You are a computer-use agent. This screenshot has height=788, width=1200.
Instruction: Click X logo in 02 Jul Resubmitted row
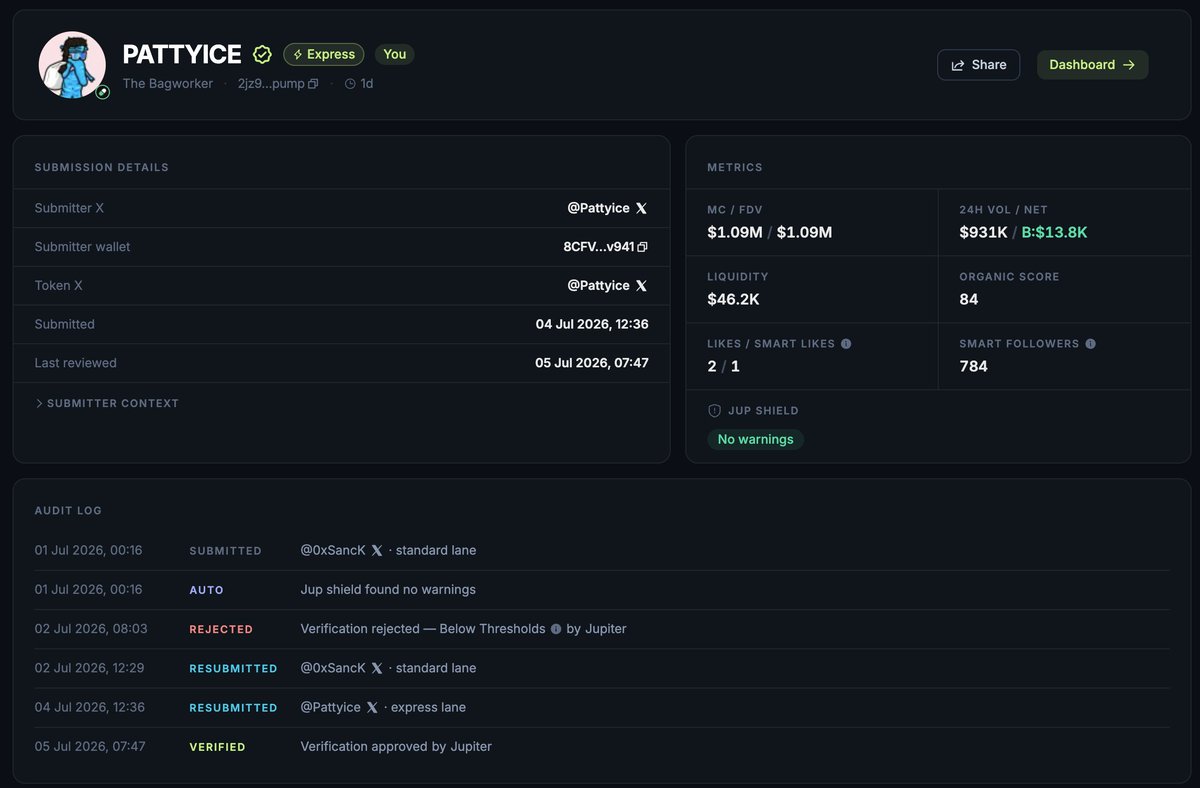(x=377, y=668)
